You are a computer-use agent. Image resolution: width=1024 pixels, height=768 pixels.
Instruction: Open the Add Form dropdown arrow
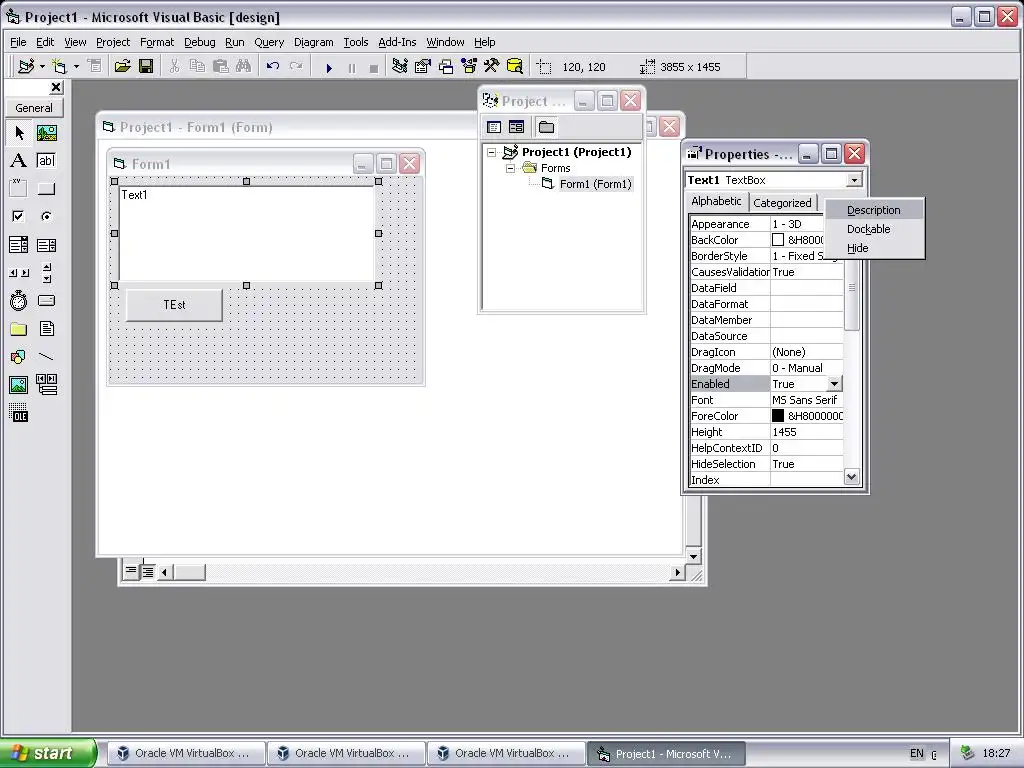point(76,67)
